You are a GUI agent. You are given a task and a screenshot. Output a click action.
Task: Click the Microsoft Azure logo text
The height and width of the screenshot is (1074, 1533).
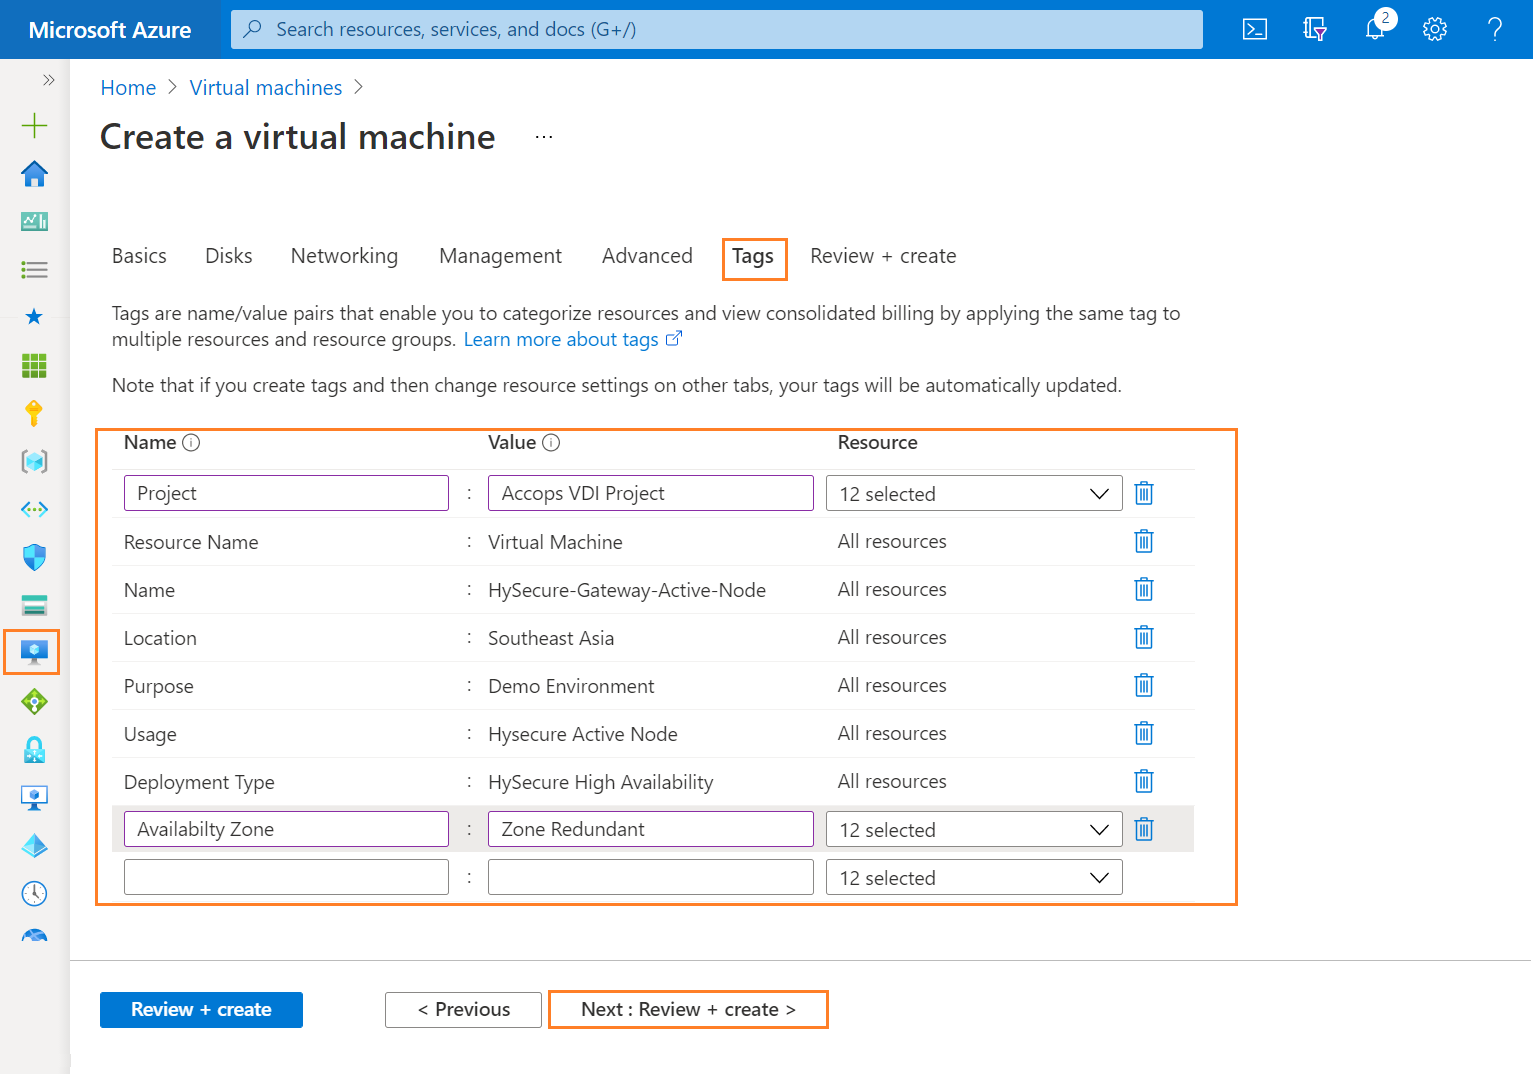click(x=110, y=30)
